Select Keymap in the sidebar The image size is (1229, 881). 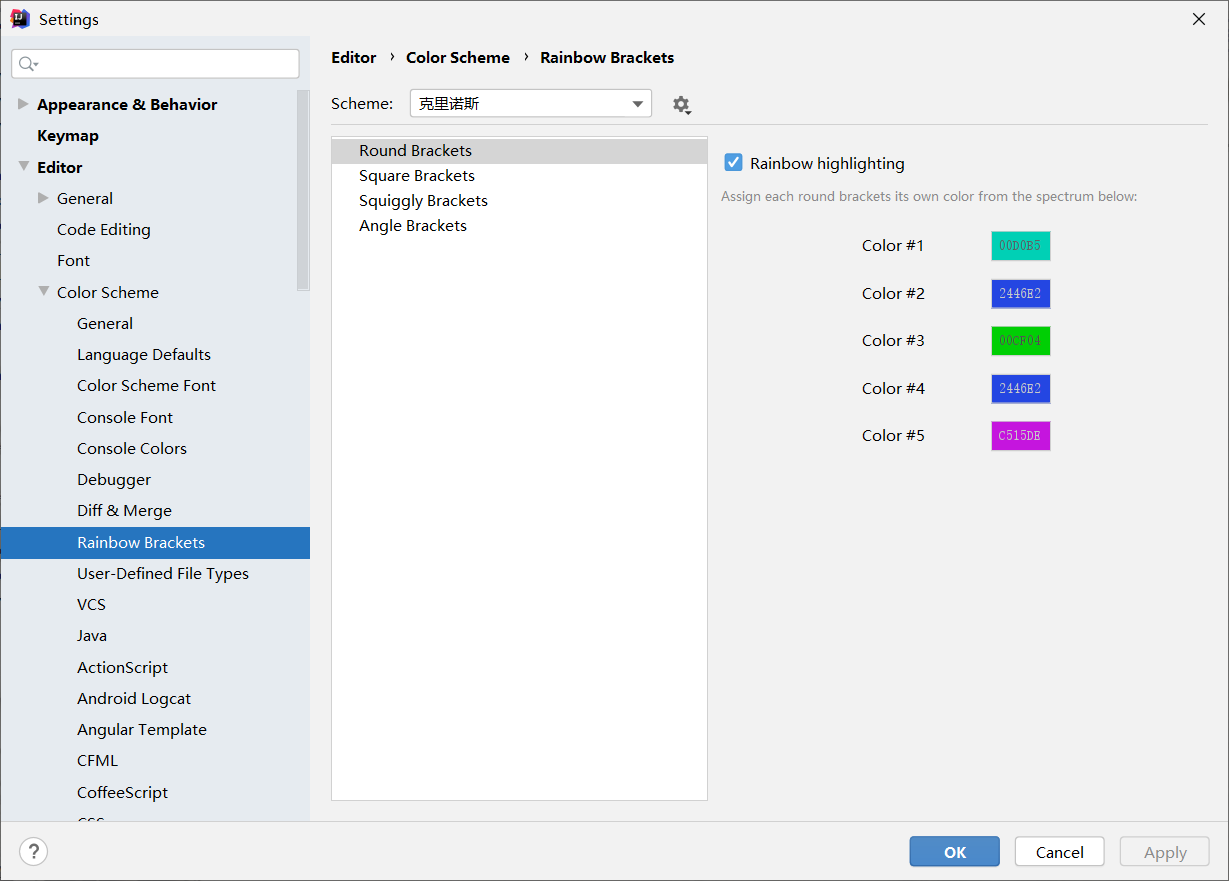68,135
